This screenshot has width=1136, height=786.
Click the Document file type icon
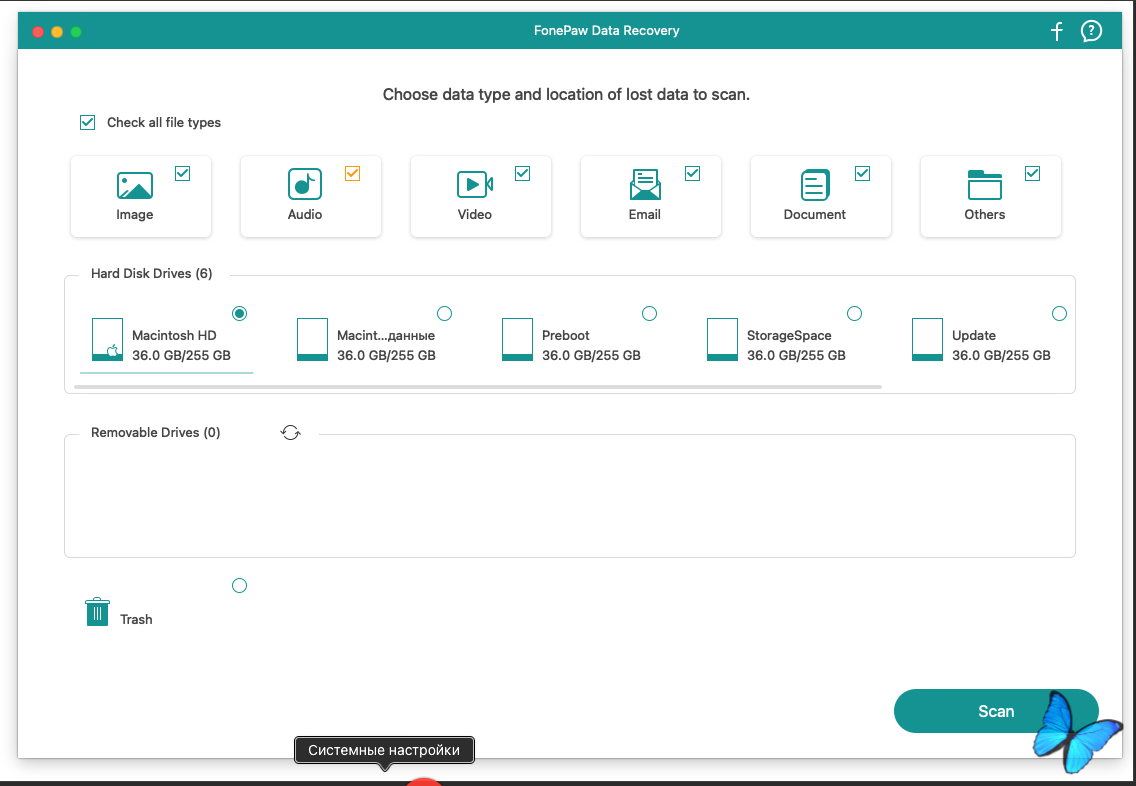tap(815, 185)
